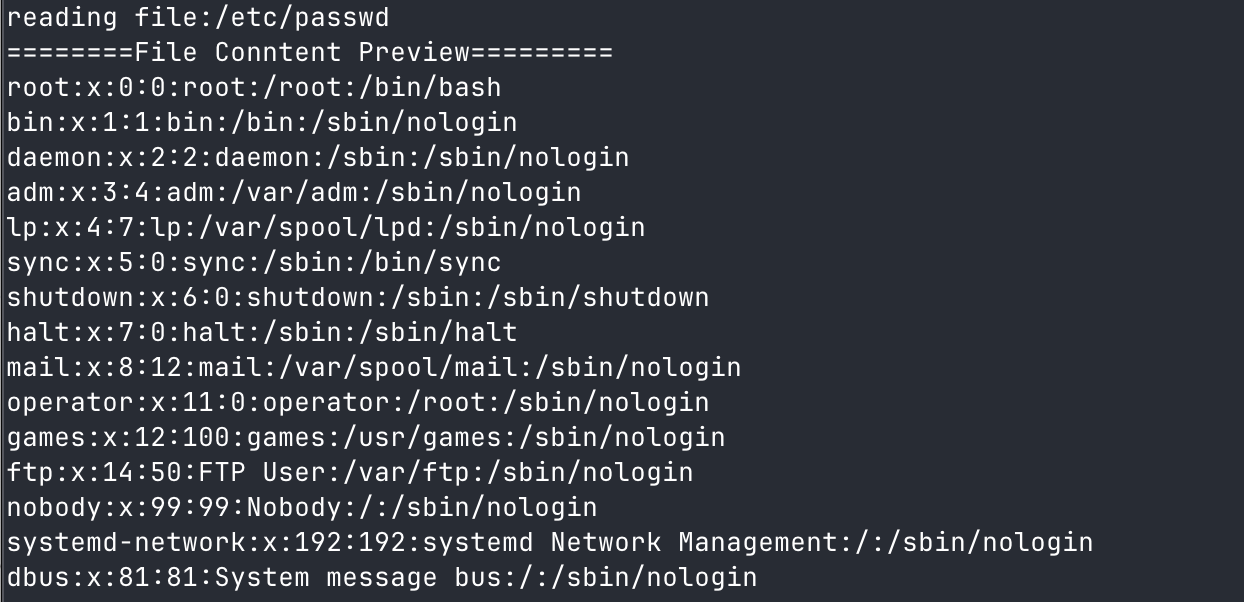The width and height of the screenshot is (1244, 602).
Task: Click the operator user entry line
Action: [x=358, y=403]
